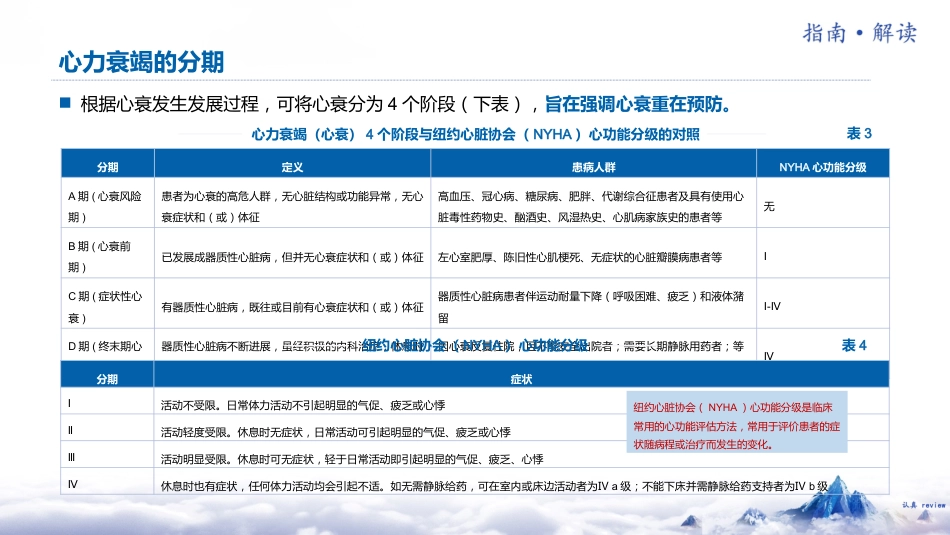950x535 pixels.
Task: Click the symptom row 休息时也有症状
Action: tap(494, 486)
